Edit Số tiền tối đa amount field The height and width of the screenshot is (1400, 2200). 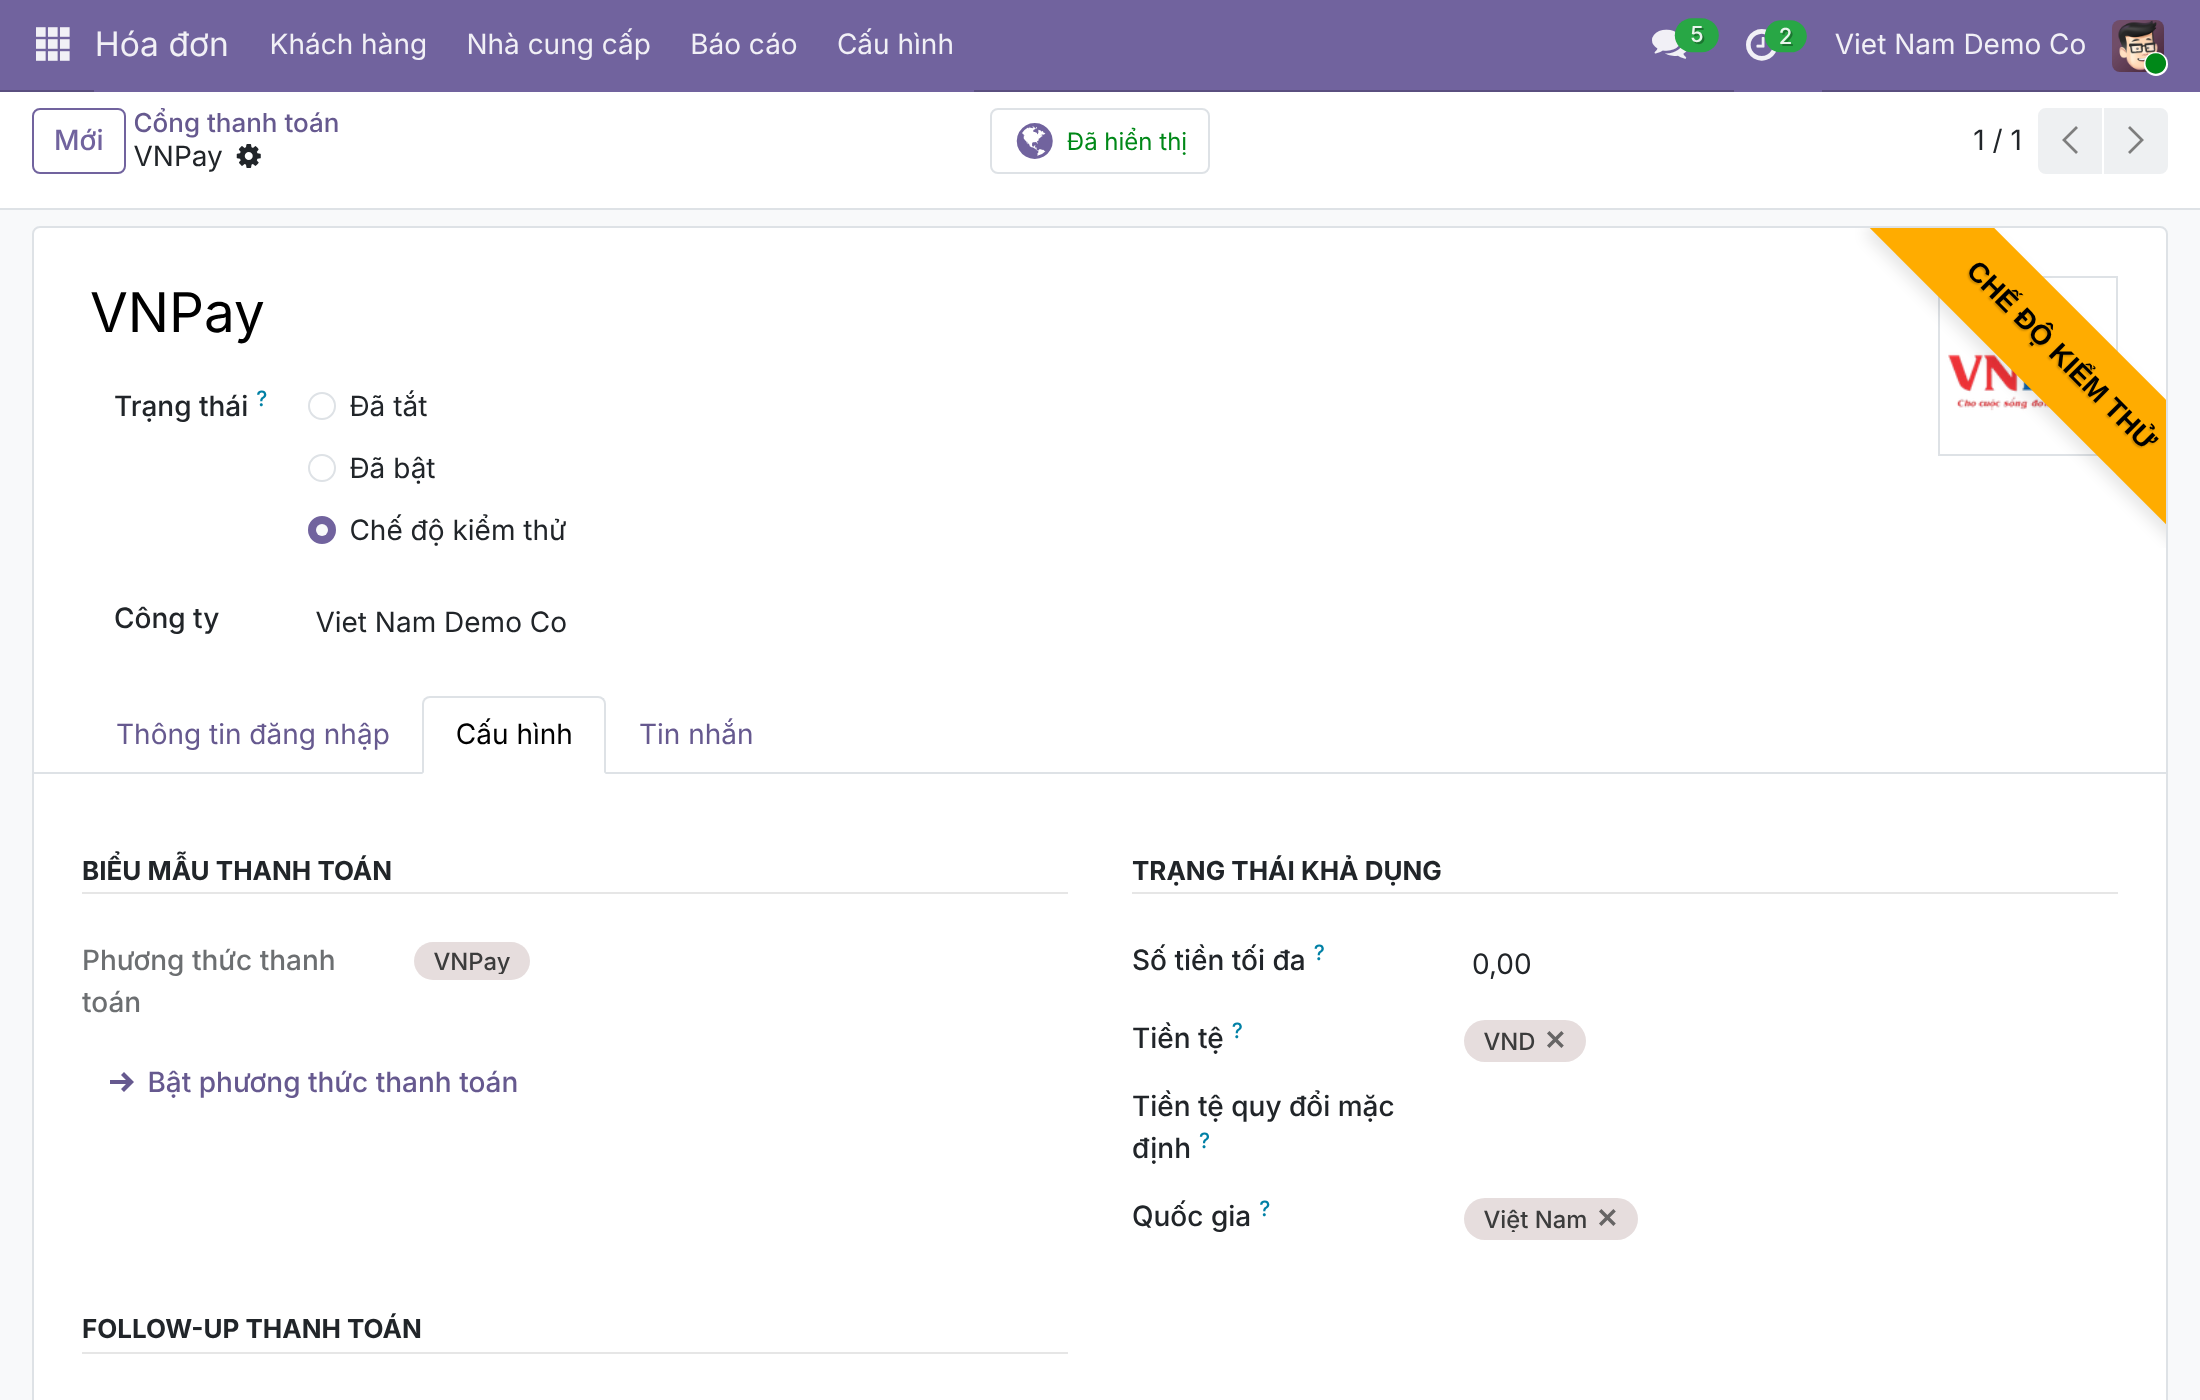click(1790, 963)
